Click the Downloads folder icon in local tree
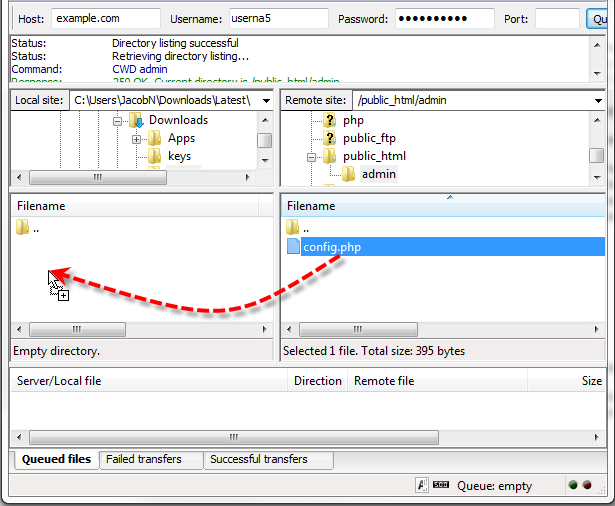 (x=136, y=120)
